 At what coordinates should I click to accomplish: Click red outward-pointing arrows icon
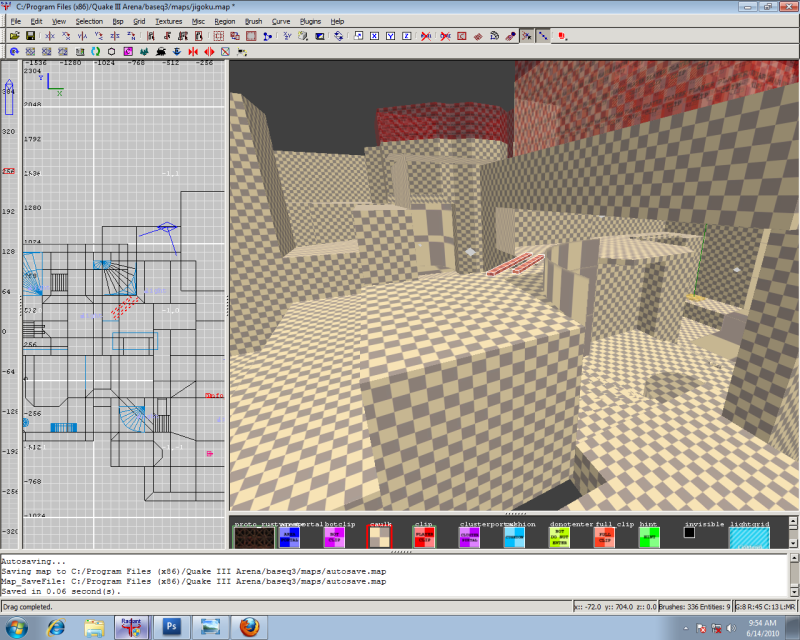point(209,52)
